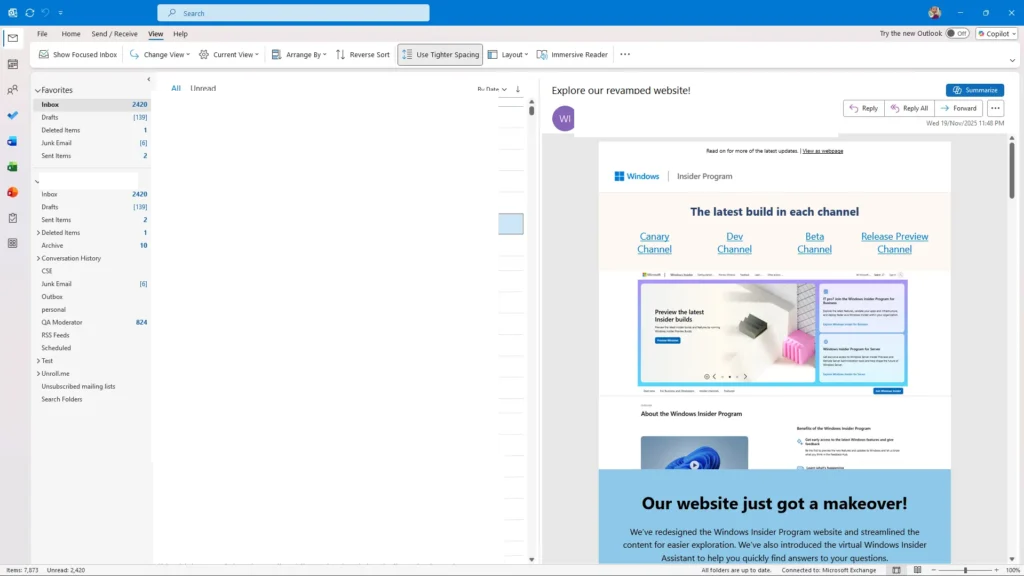The image size is (1024, 576).
Task: Open the Mail module in the sidebar
Action: coord(12,38)
